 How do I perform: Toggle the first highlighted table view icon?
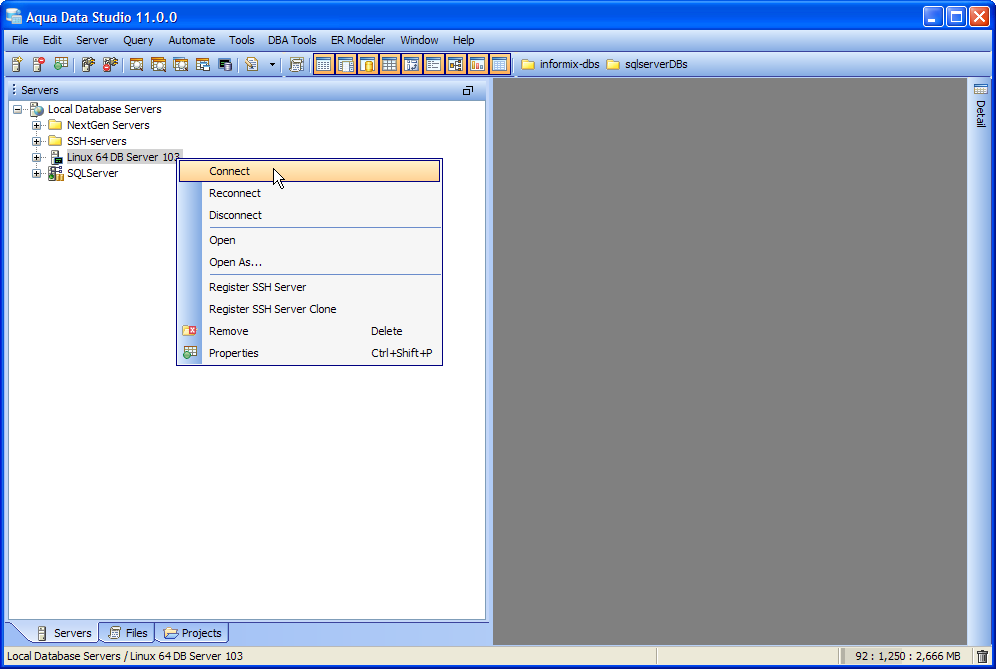(x=323, y=64)
